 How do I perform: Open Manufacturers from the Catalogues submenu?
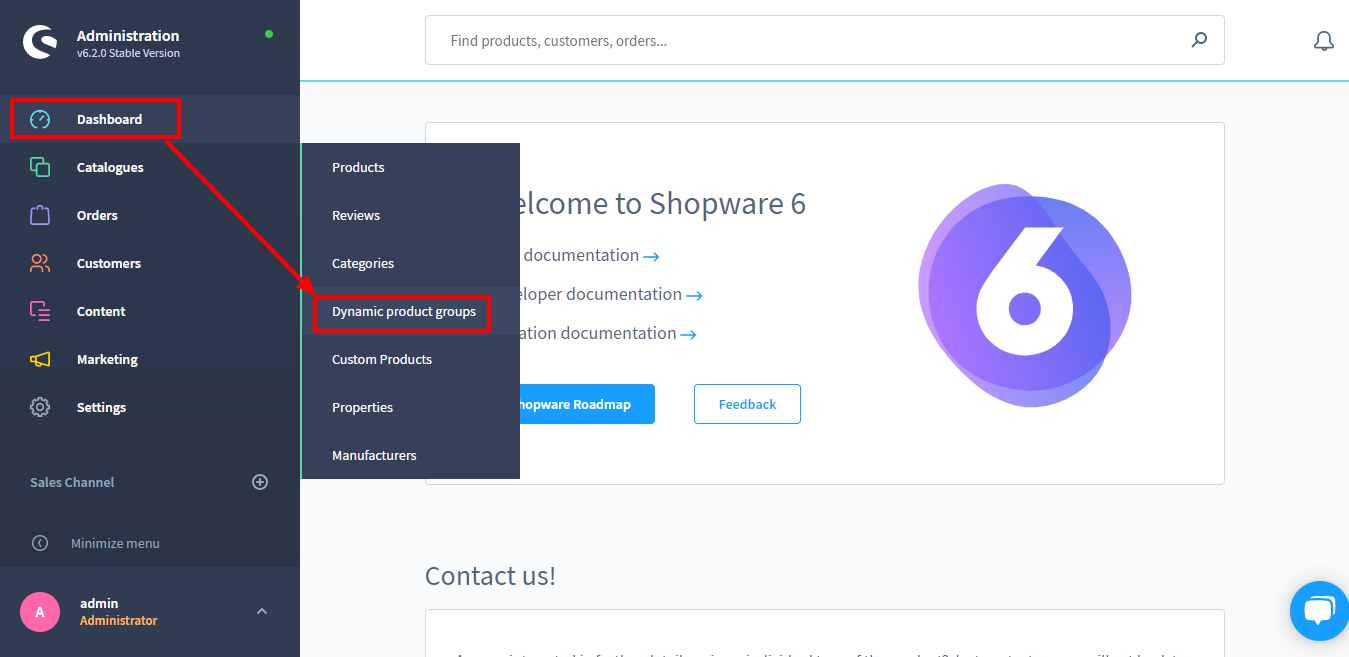coord(374,455)
